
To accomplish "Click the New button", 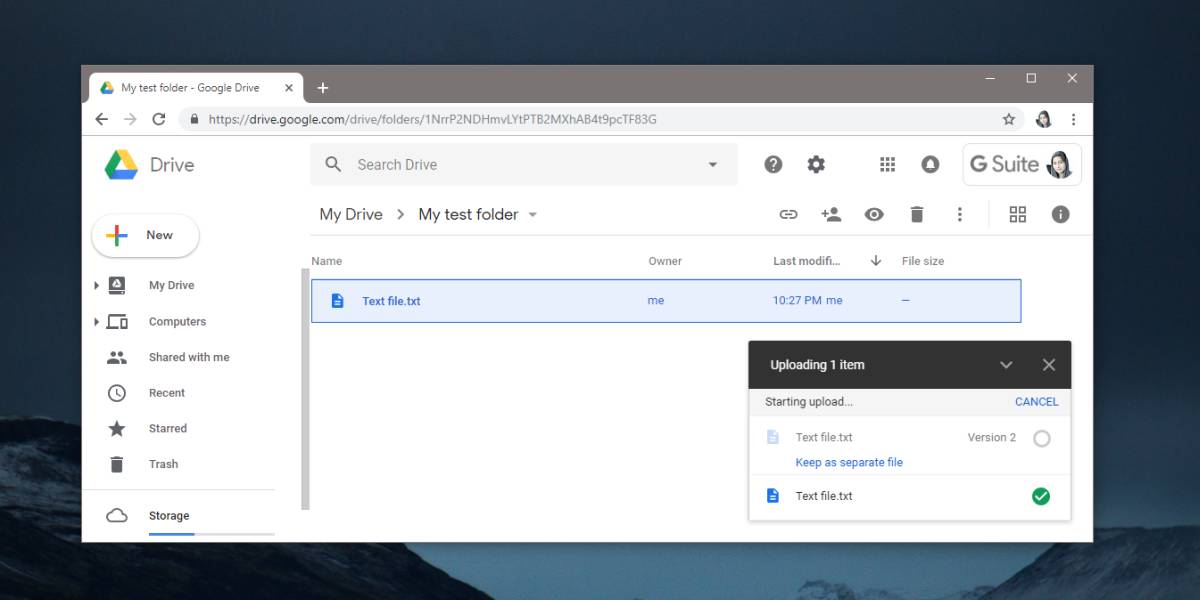I will [146, 236].
